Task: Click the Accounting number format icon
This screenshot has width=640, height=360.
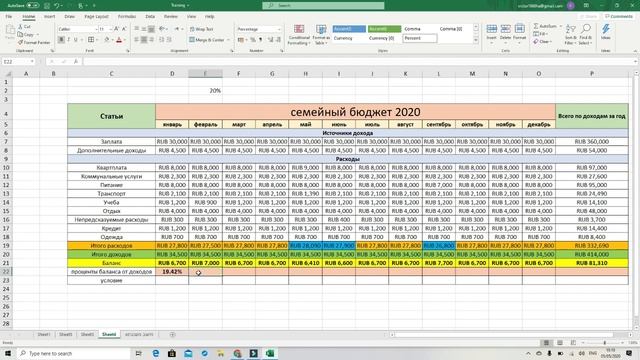Action: 240,40
